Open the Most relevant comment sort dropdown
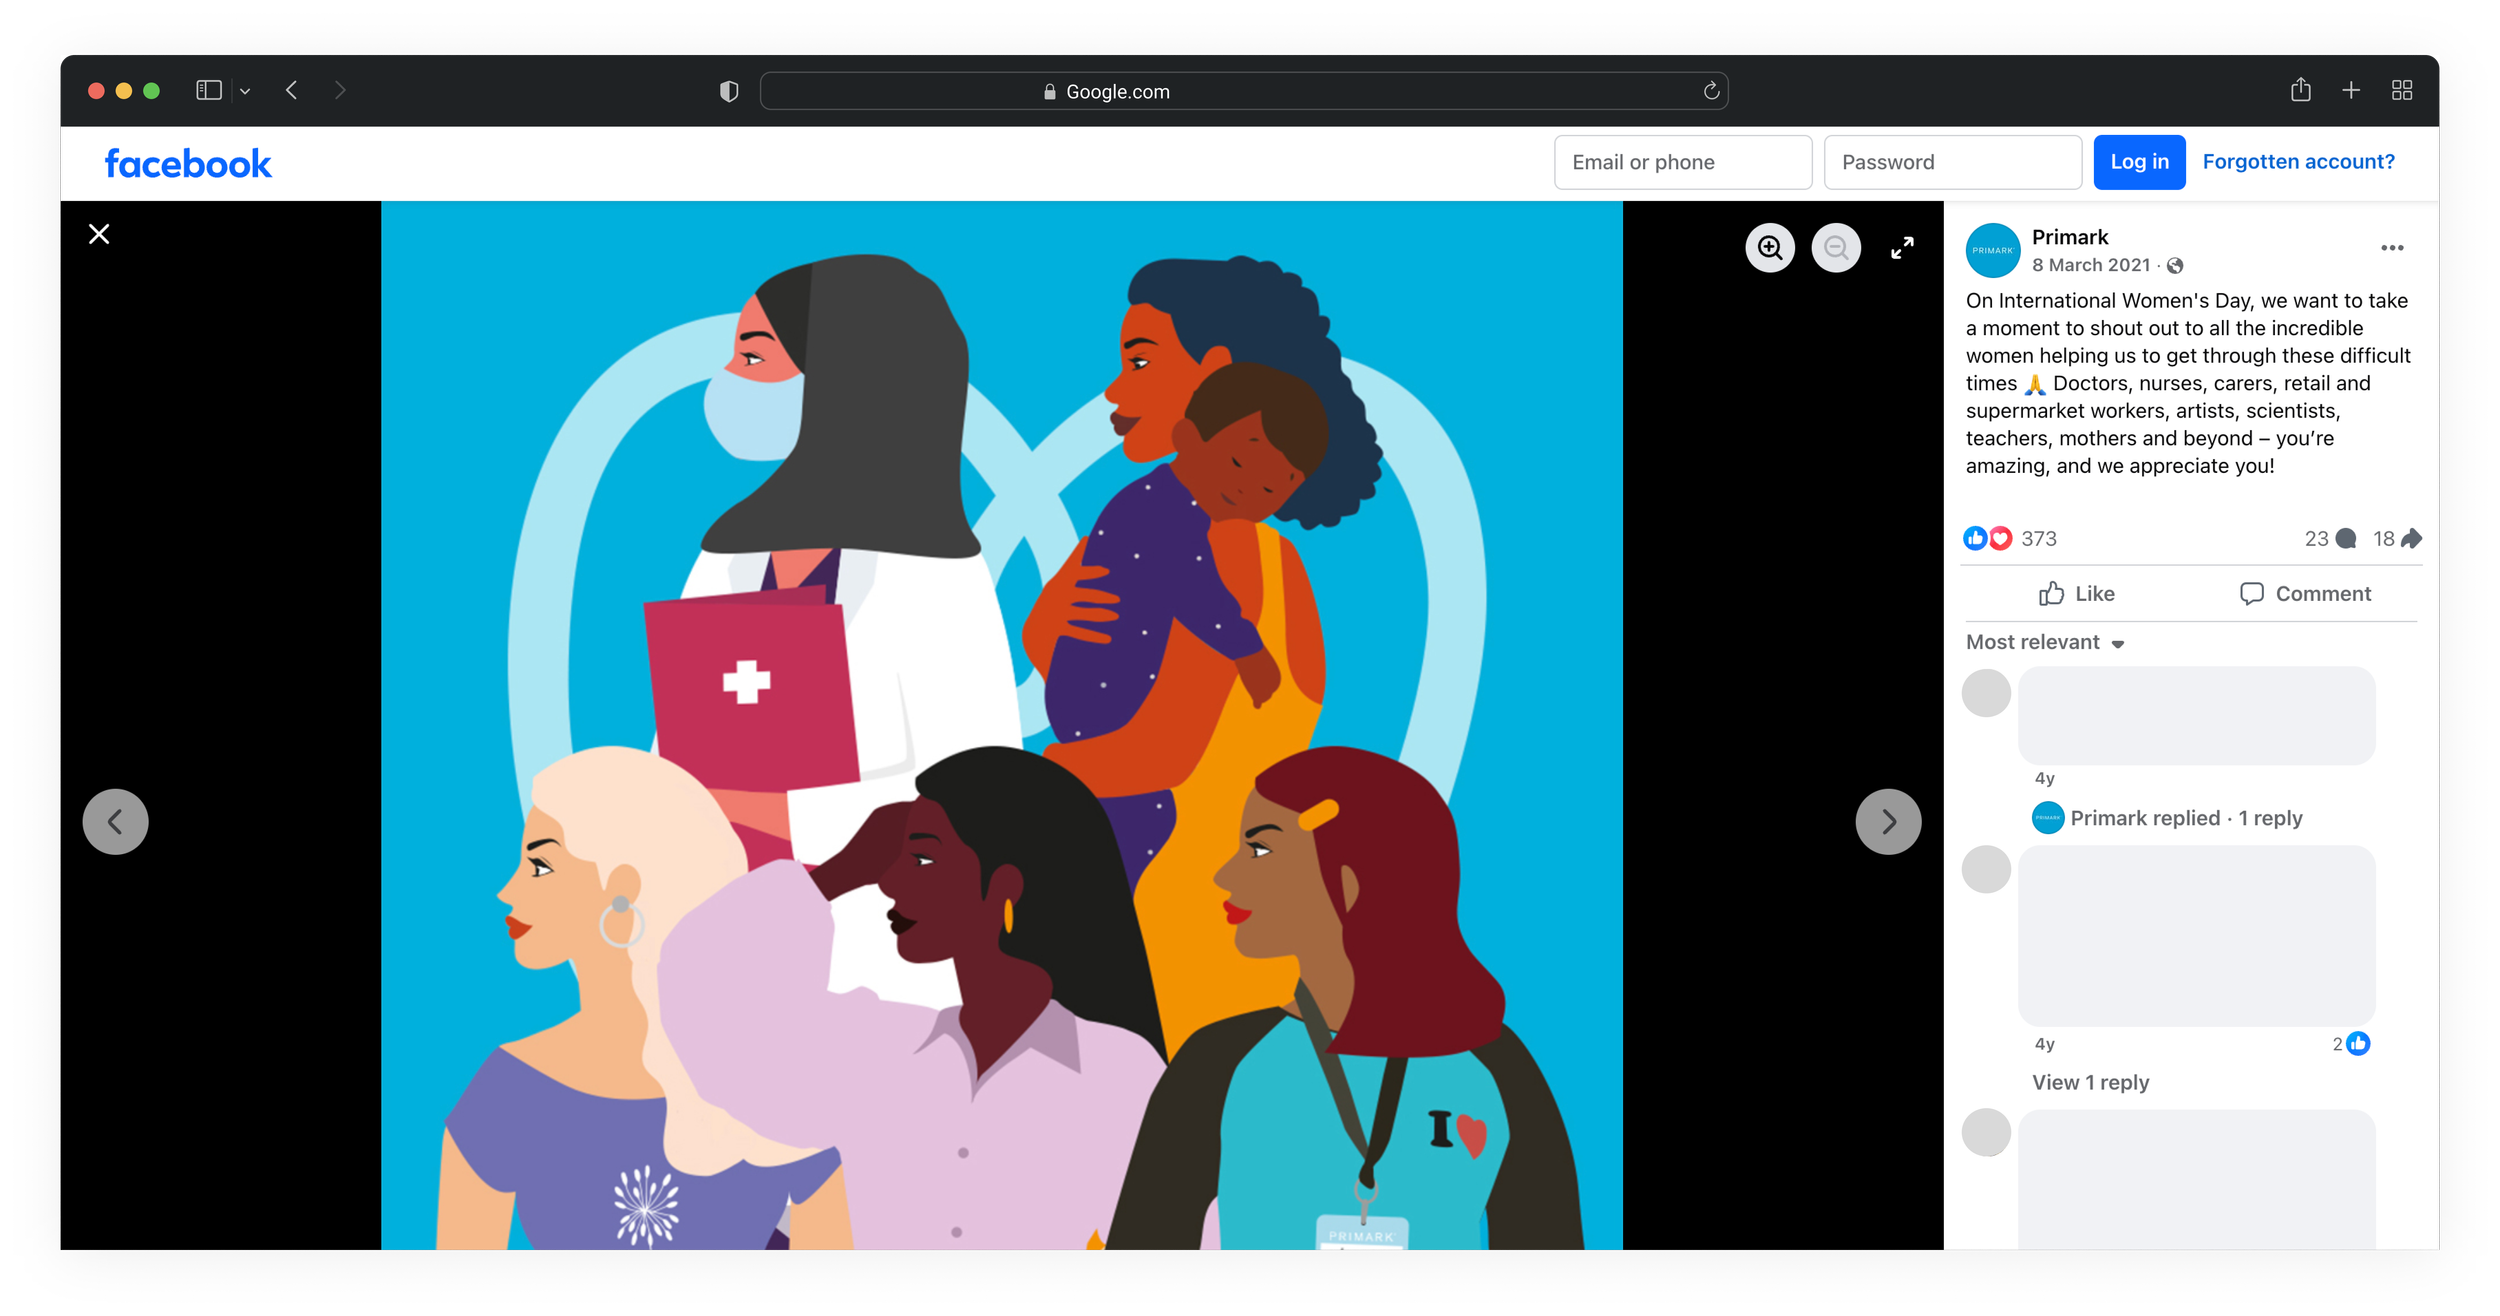Image resolution: width=2500 pixels, height=1316 pixels. (2044, 643)
